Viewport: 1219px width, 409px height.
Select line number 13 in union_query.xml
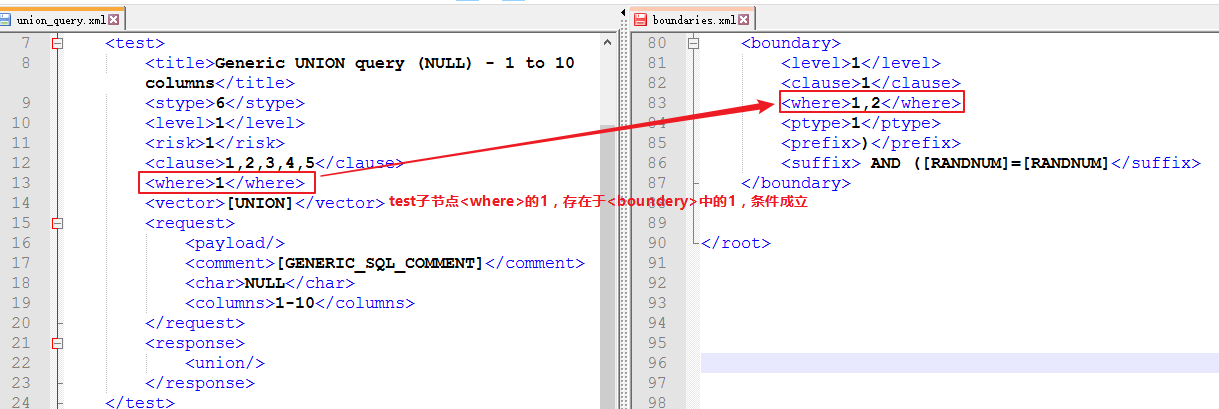coord(21,183)
